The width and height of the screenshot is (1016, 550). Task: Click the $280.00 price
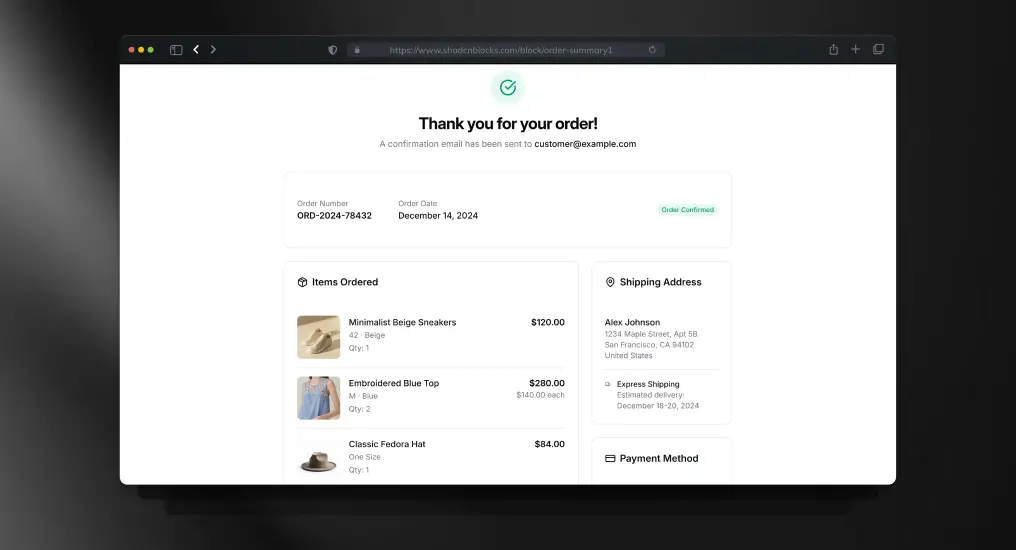tap(547, 383)
